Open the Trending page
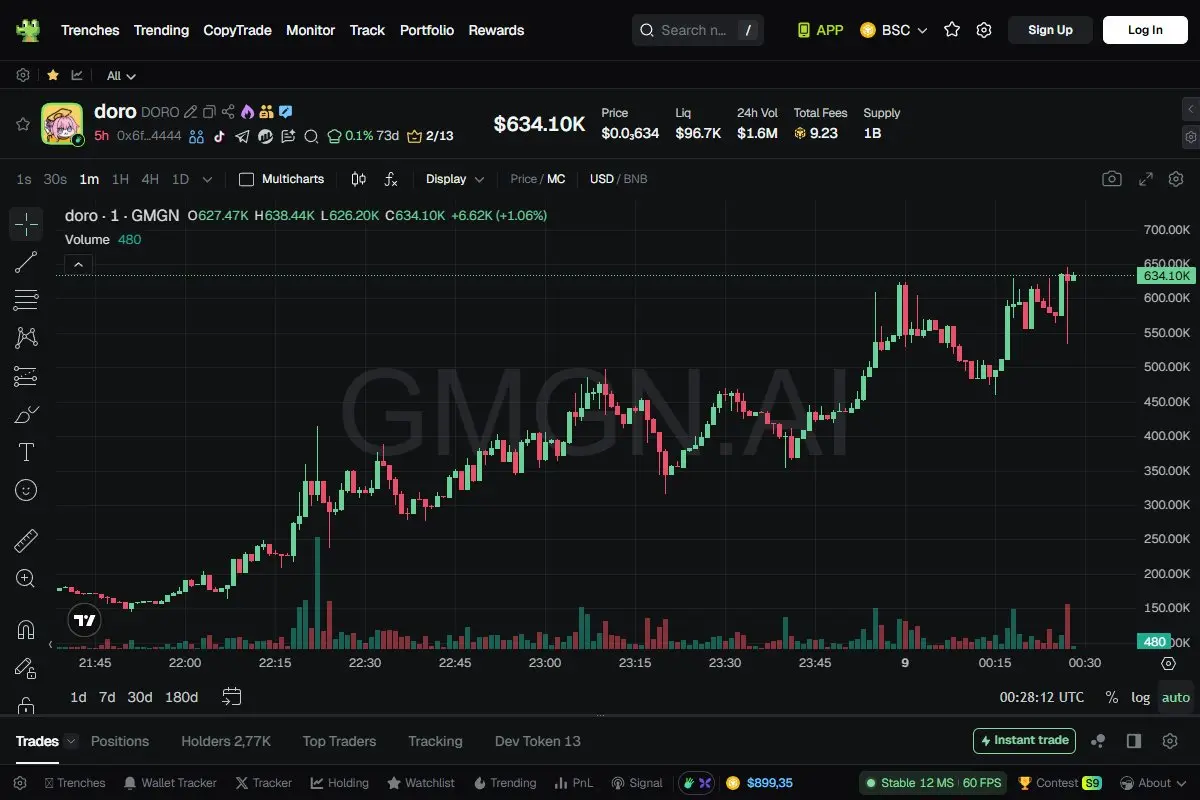The width and height of the screenshot is (1200, 800). tap(161, 30)
